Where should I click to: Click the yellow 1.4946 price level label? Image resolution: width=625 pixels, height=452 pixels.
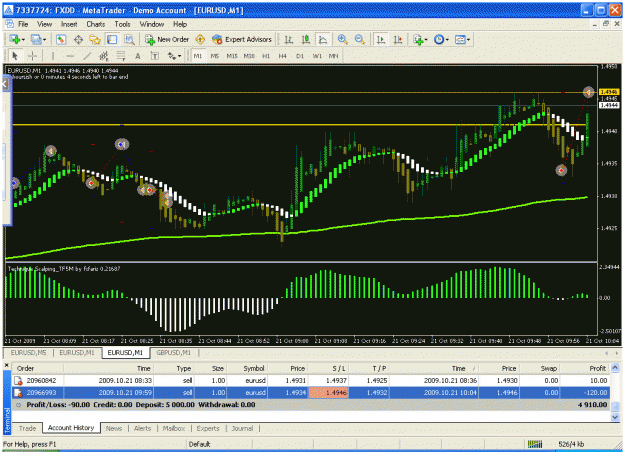(609, 92)
